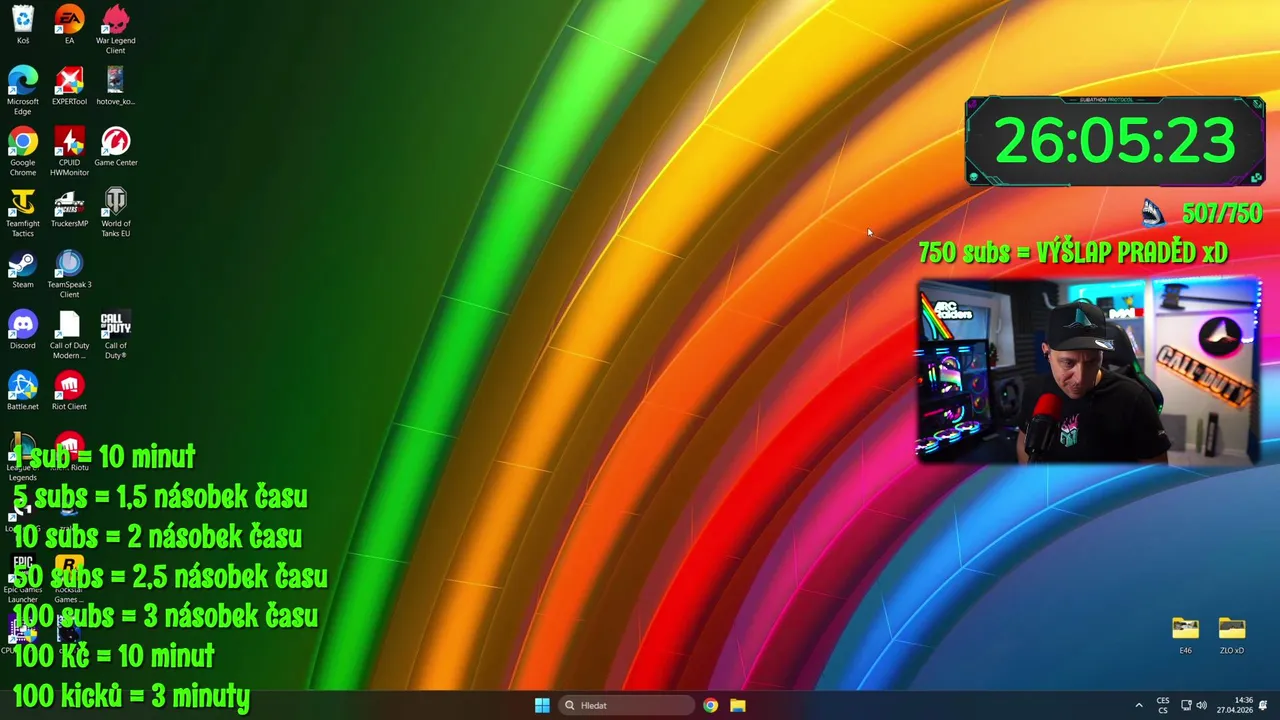Launch the EA app desktop icon
The height and width of the screenshot is (720, 1280).
click(69, 25)
